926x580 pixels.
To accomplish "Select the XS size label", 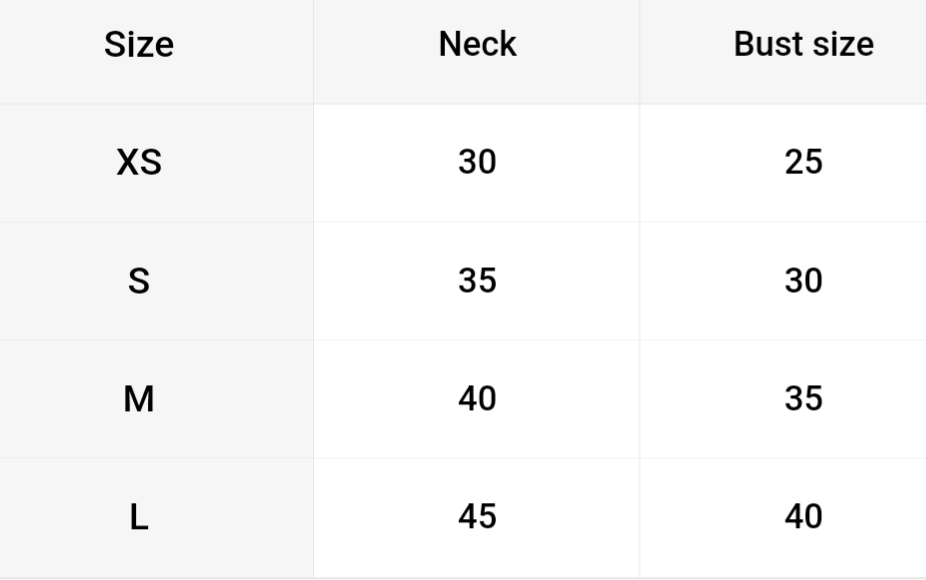I will click(x=139, y=162).
